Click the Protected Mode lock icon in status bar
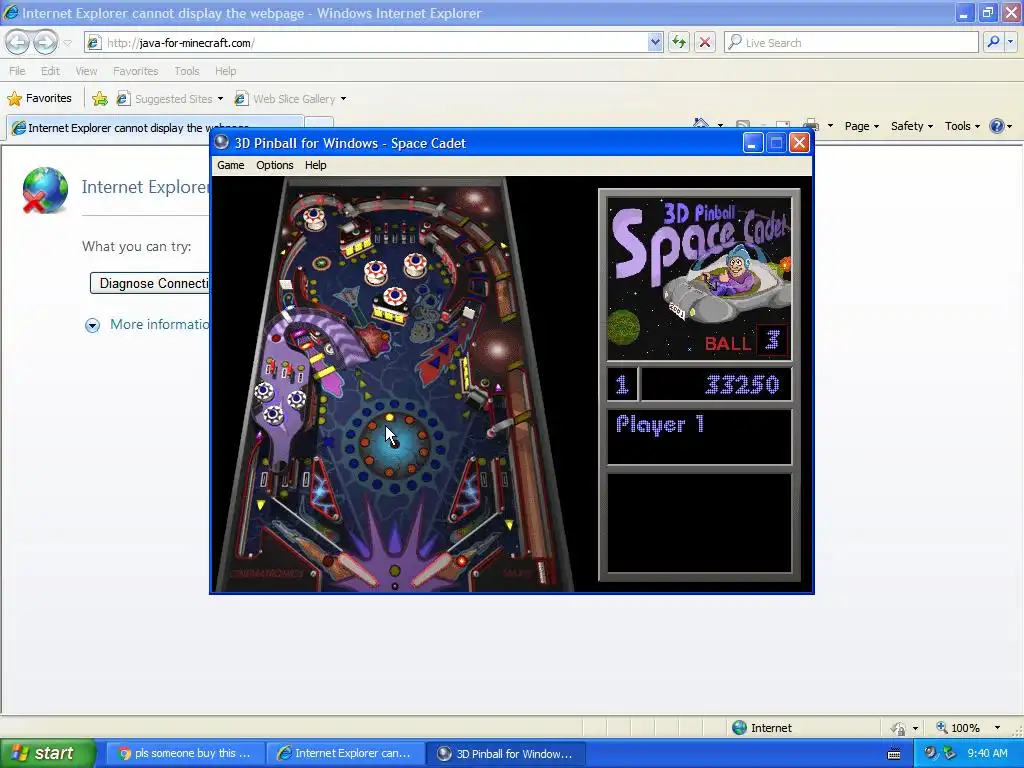The image size is (1024, 768). pyautogui.click(x=899, y=728)
